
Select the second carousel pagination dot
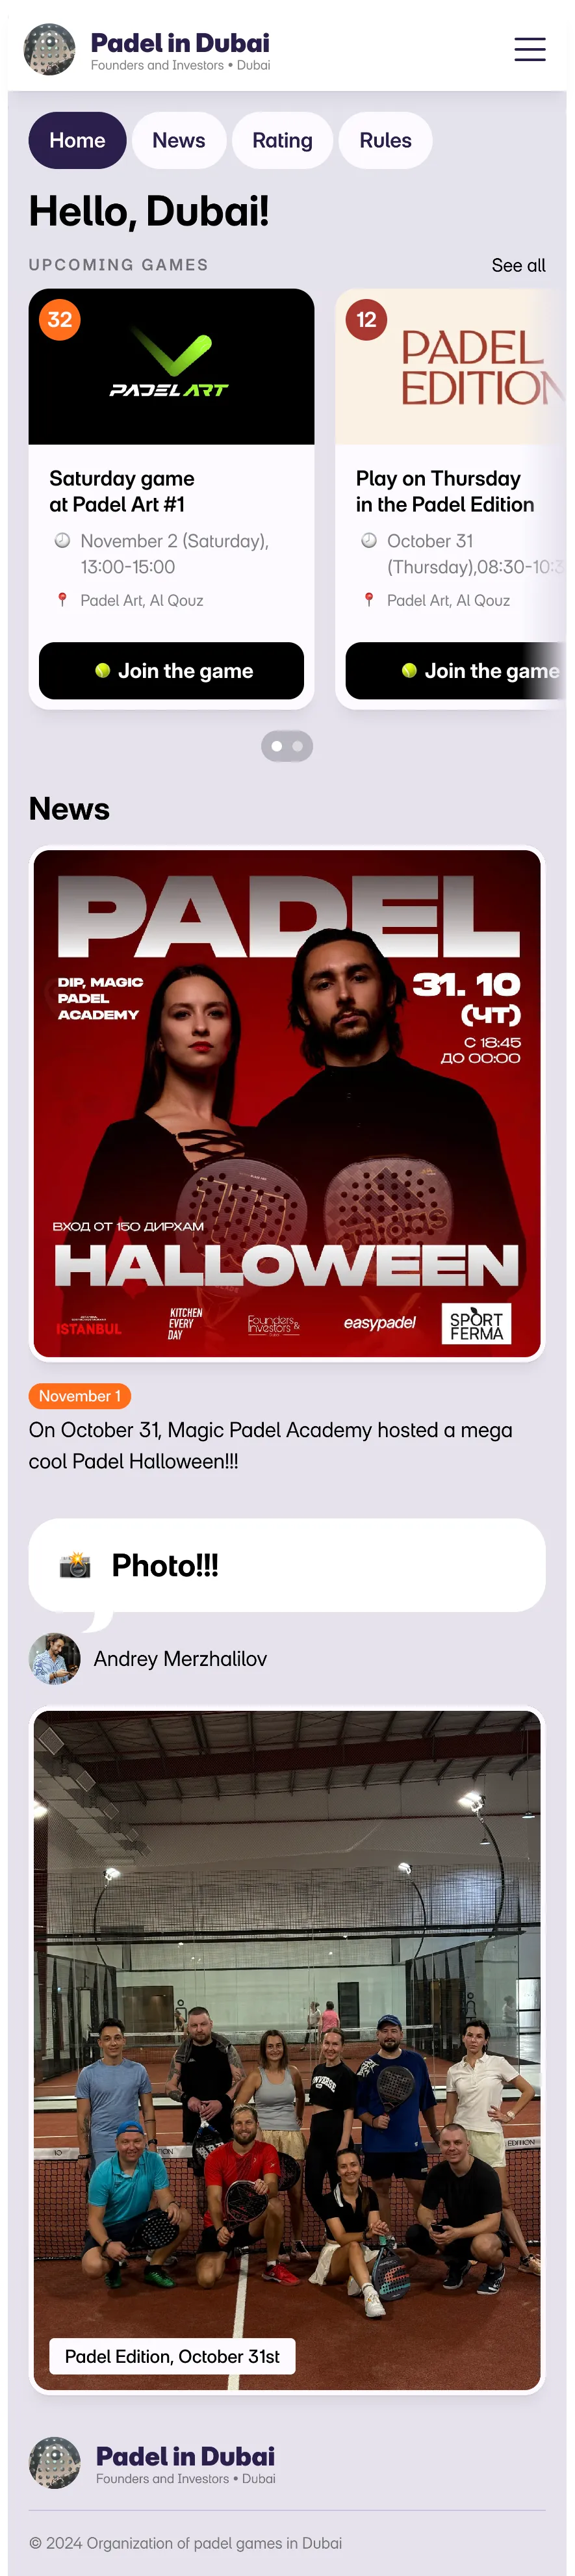298,746
